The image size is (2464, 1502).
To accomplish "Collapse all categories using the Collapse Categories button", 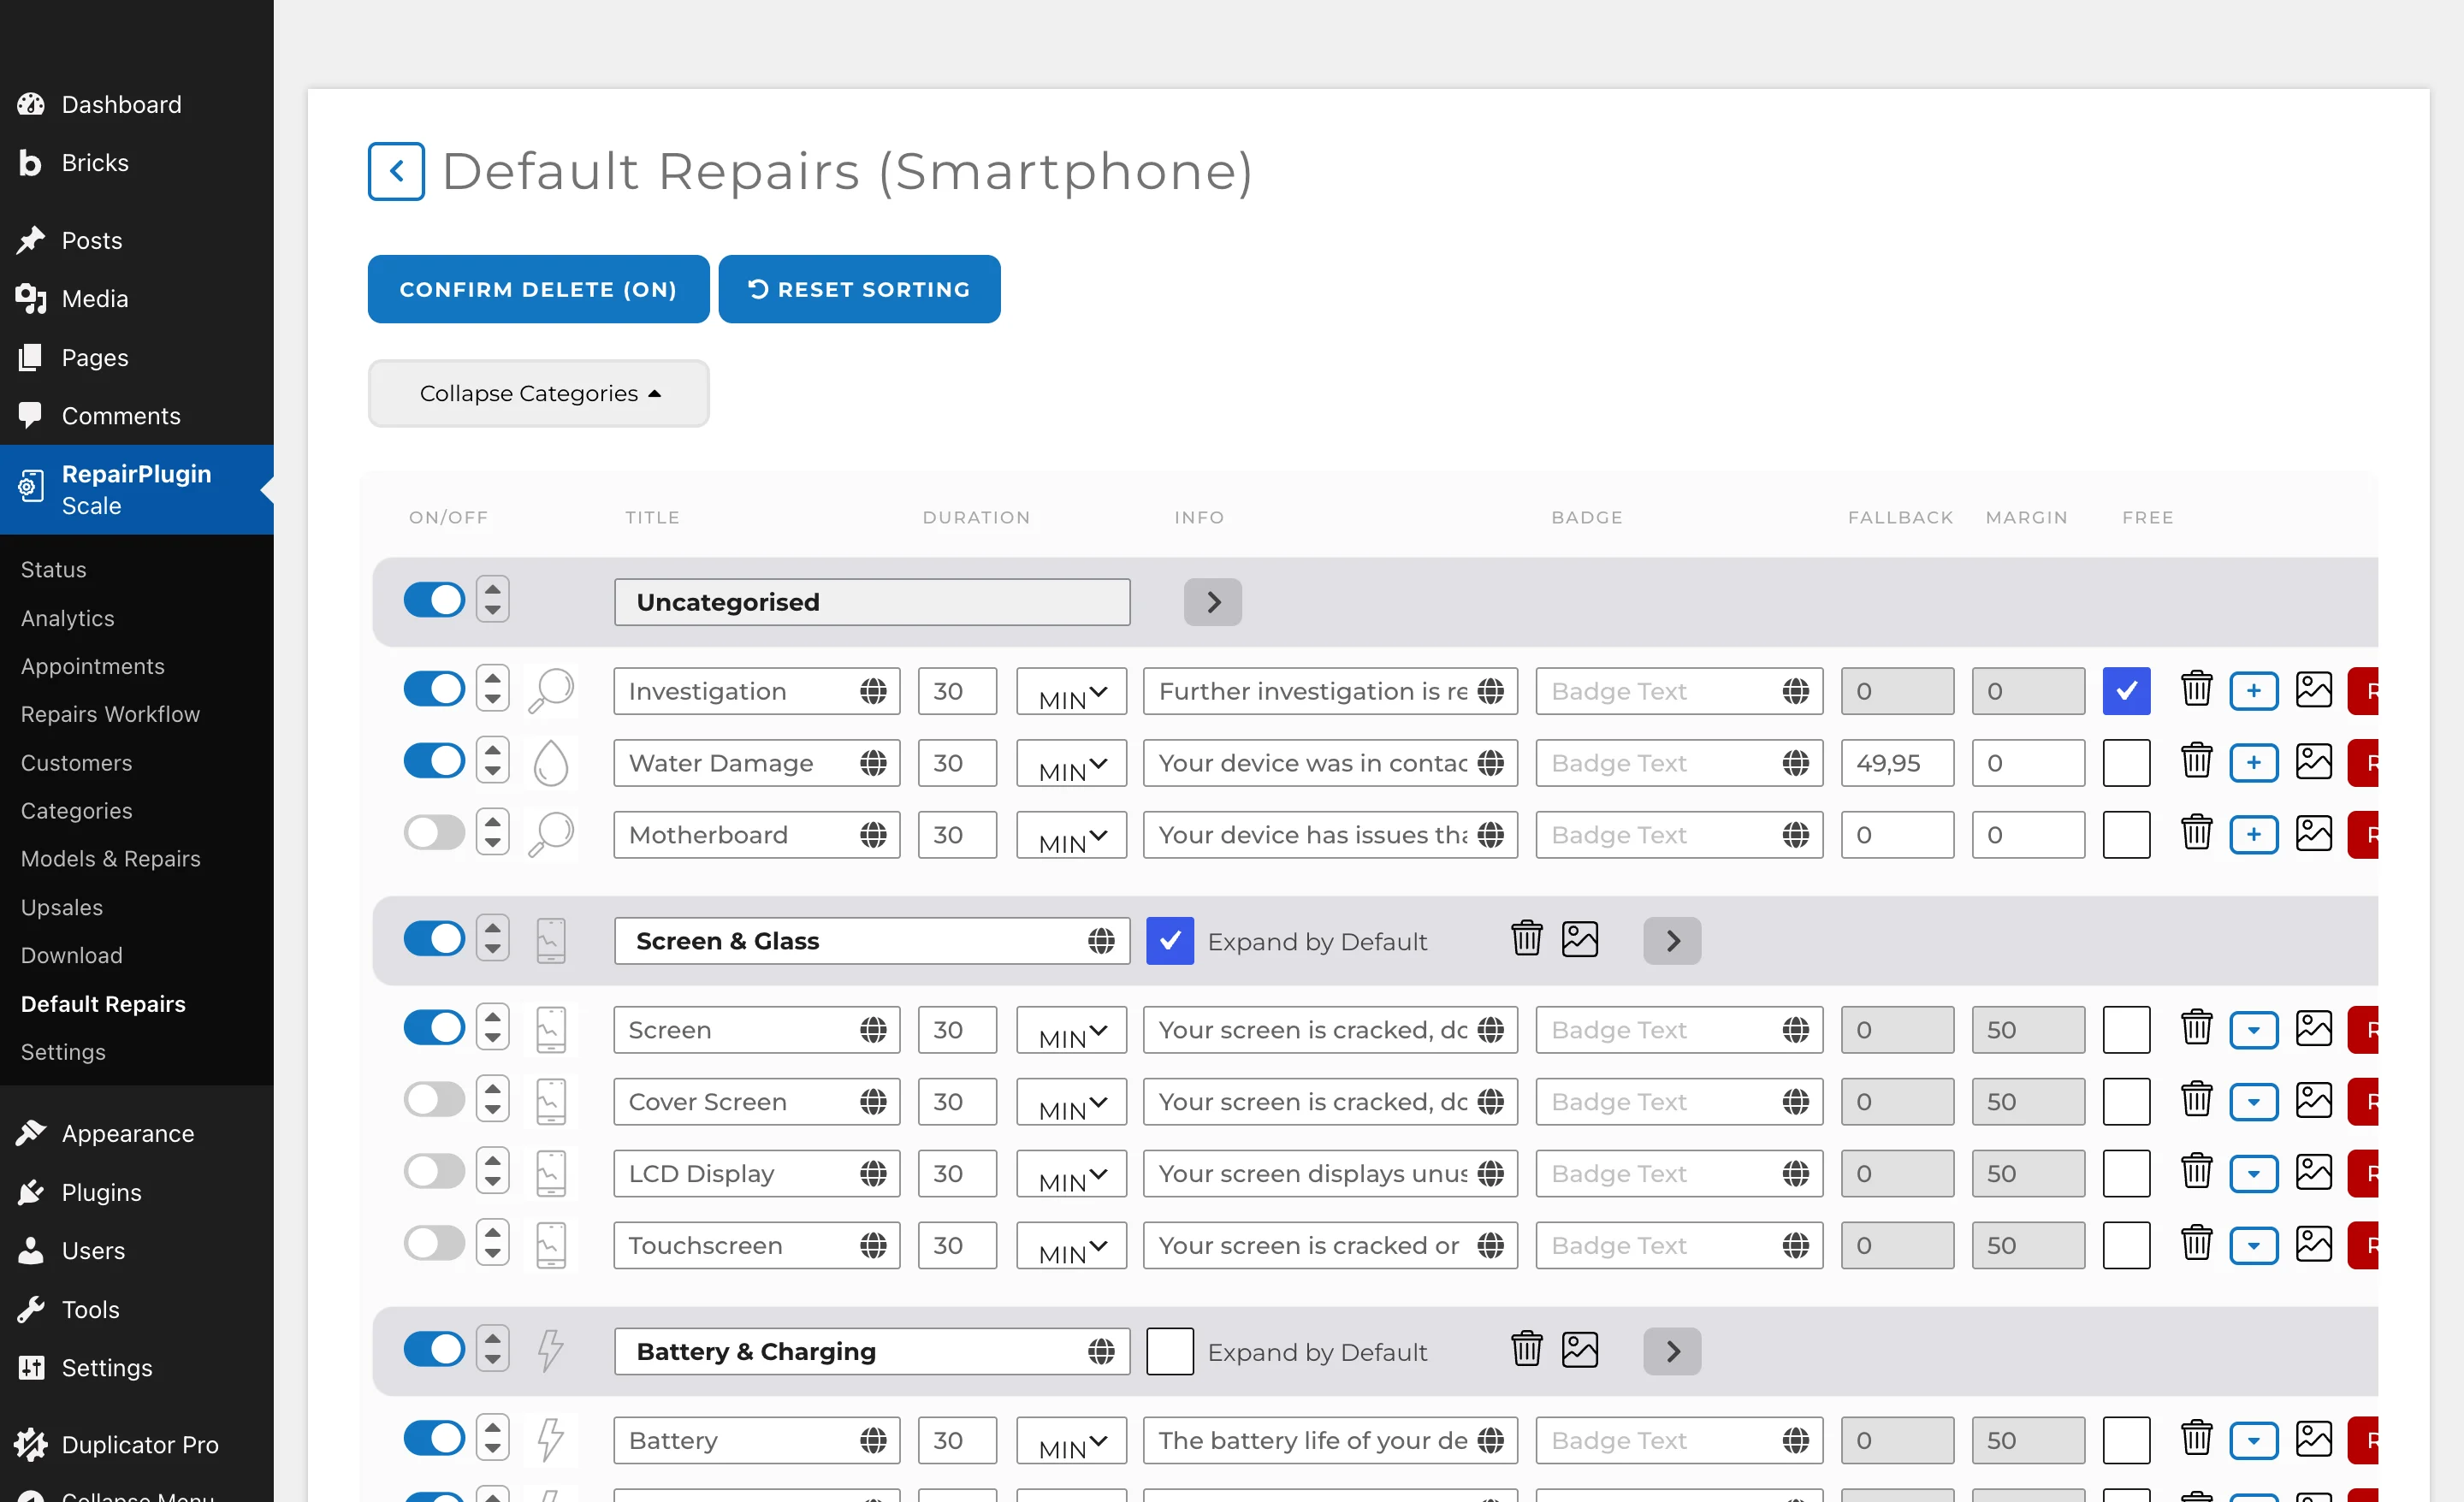I will pyautogui.click(x=539, y=394).
